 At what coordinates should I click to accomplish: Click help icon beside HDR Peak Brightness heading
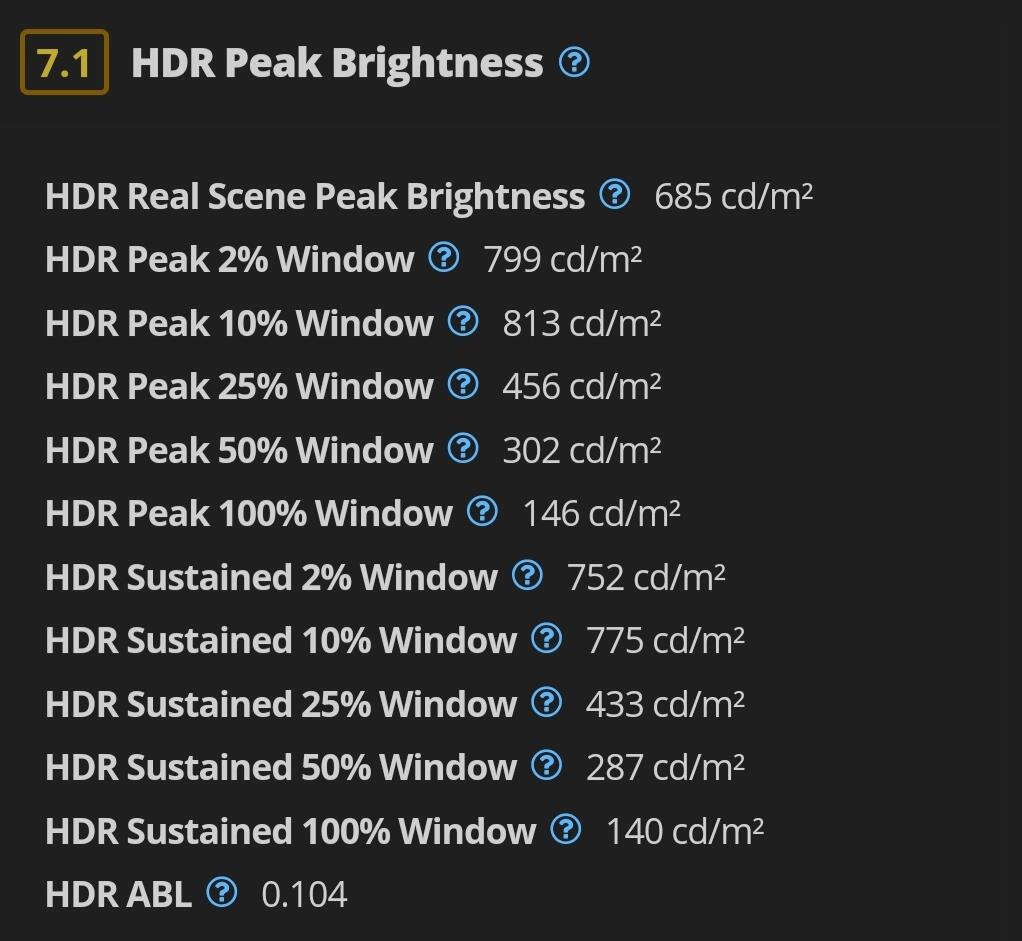tap(574, 62)
